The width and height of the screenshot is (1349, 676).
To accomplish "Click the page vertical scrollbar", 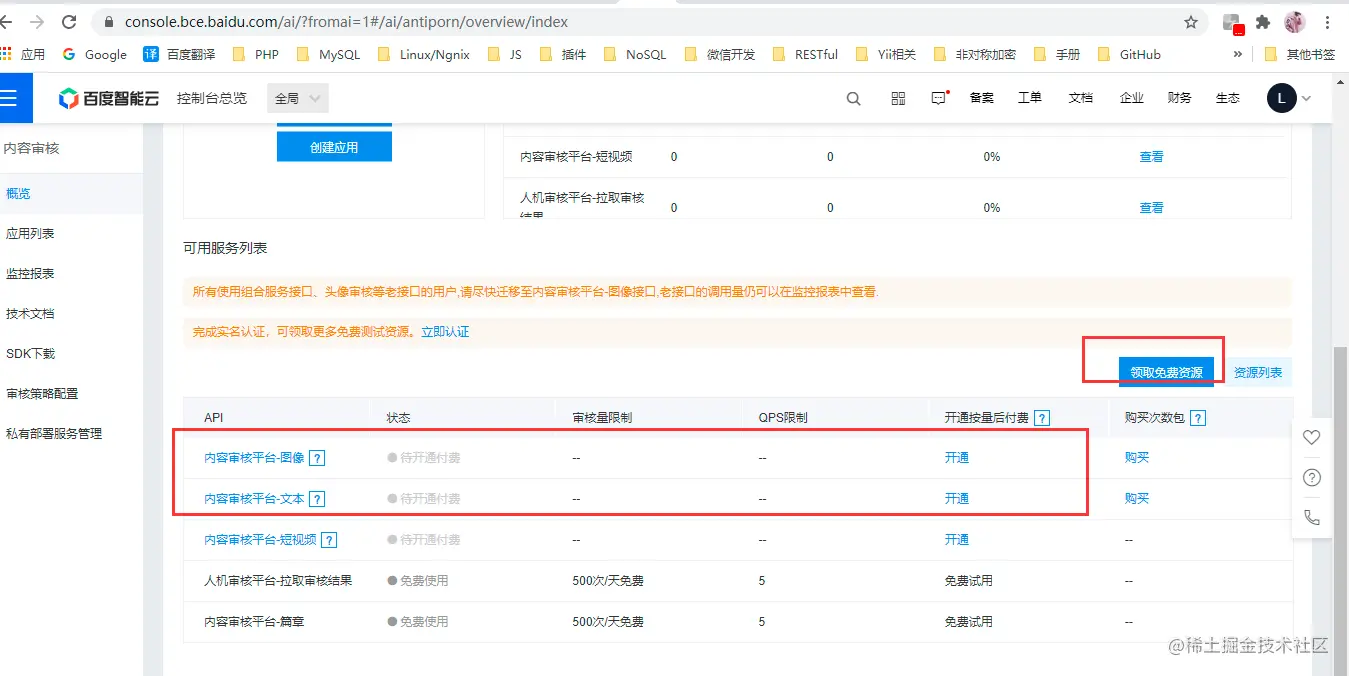I will tap(1341, 500).
